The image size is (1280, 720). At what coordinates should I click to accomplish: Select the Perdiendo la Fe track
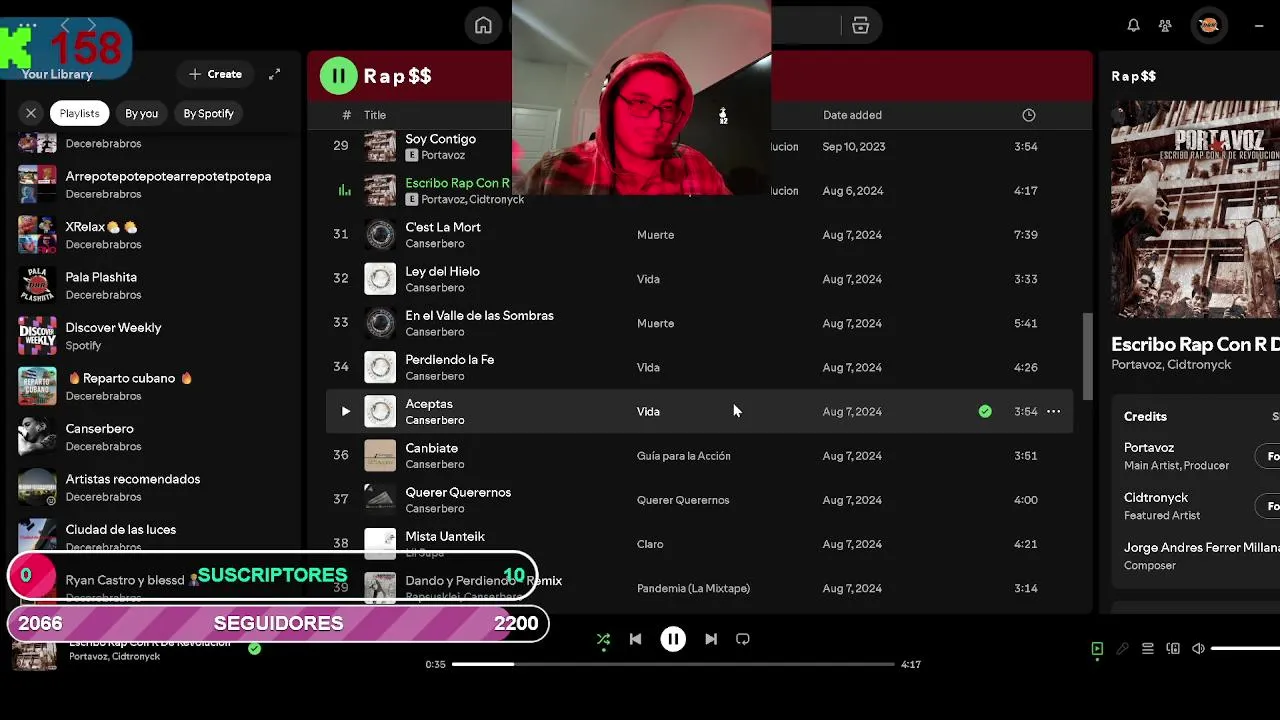[x=699, y=367]
